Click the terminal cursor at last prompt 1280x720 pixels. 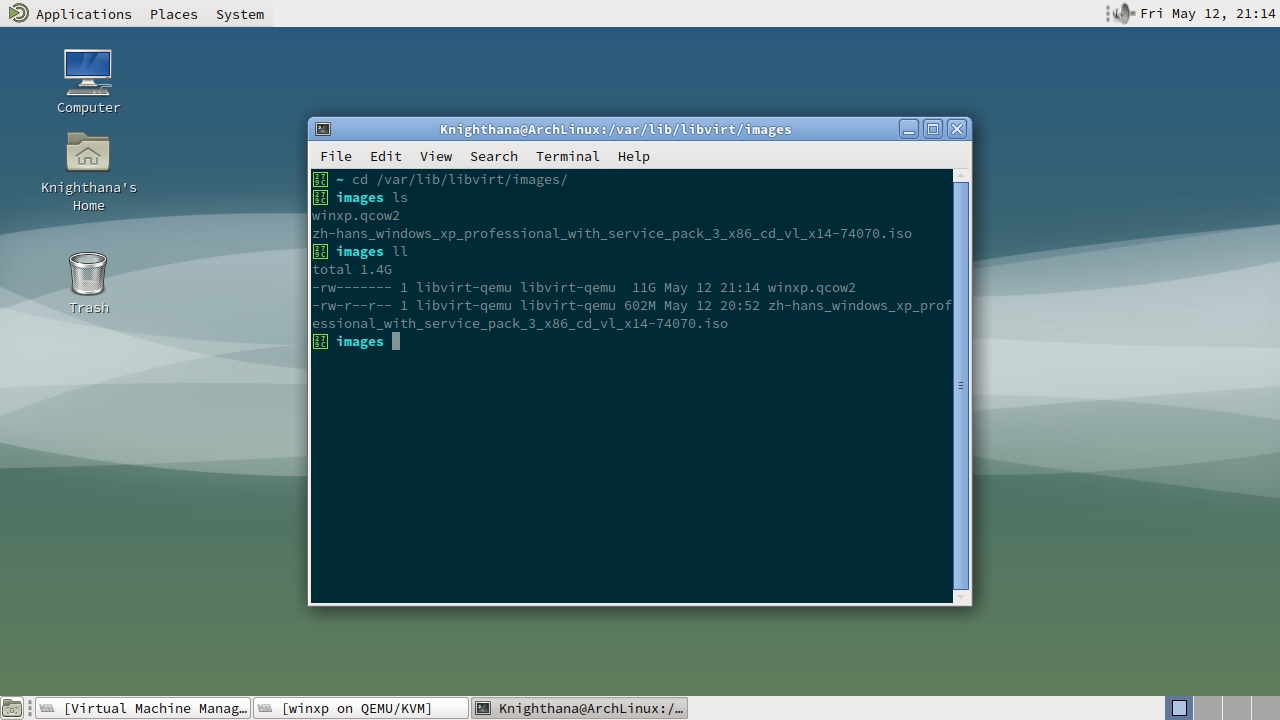point(396,342)
